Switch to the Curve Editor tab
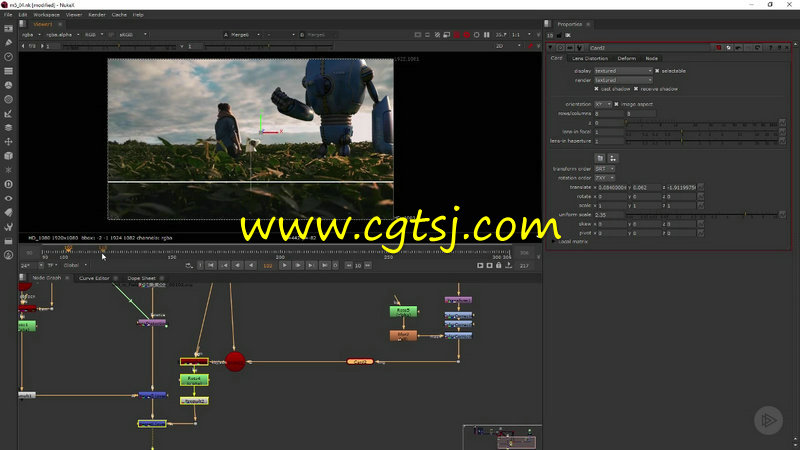800x450 pixels. (x=94, y=278)
